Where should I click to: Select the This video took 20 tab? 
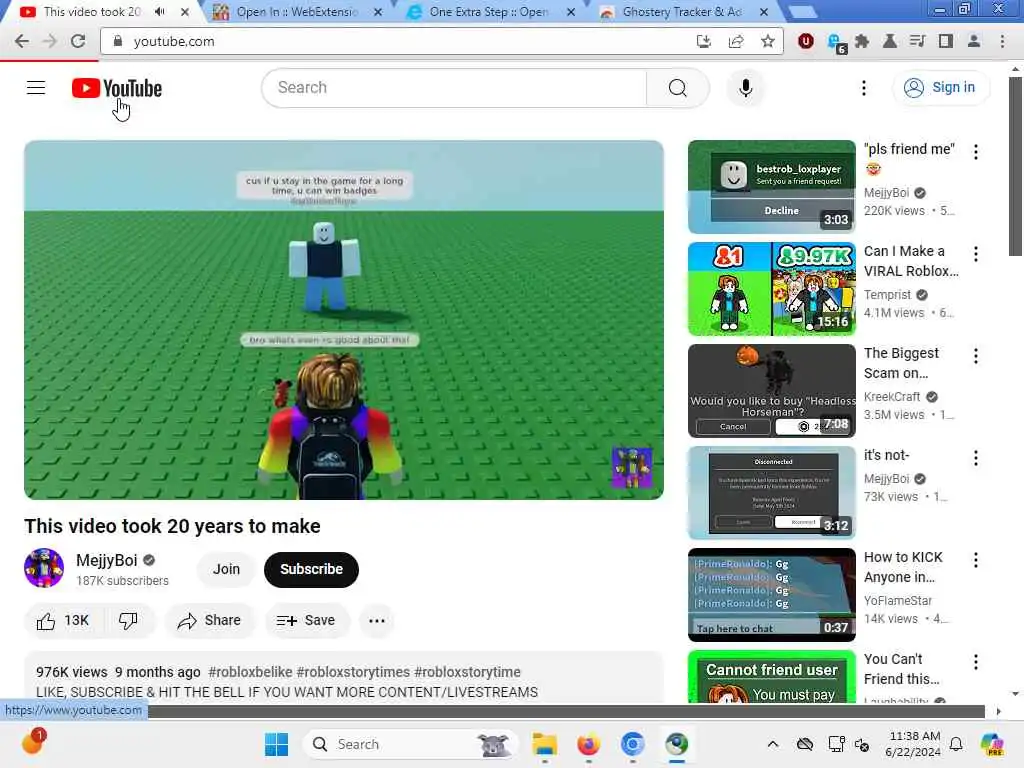[91, 12]
